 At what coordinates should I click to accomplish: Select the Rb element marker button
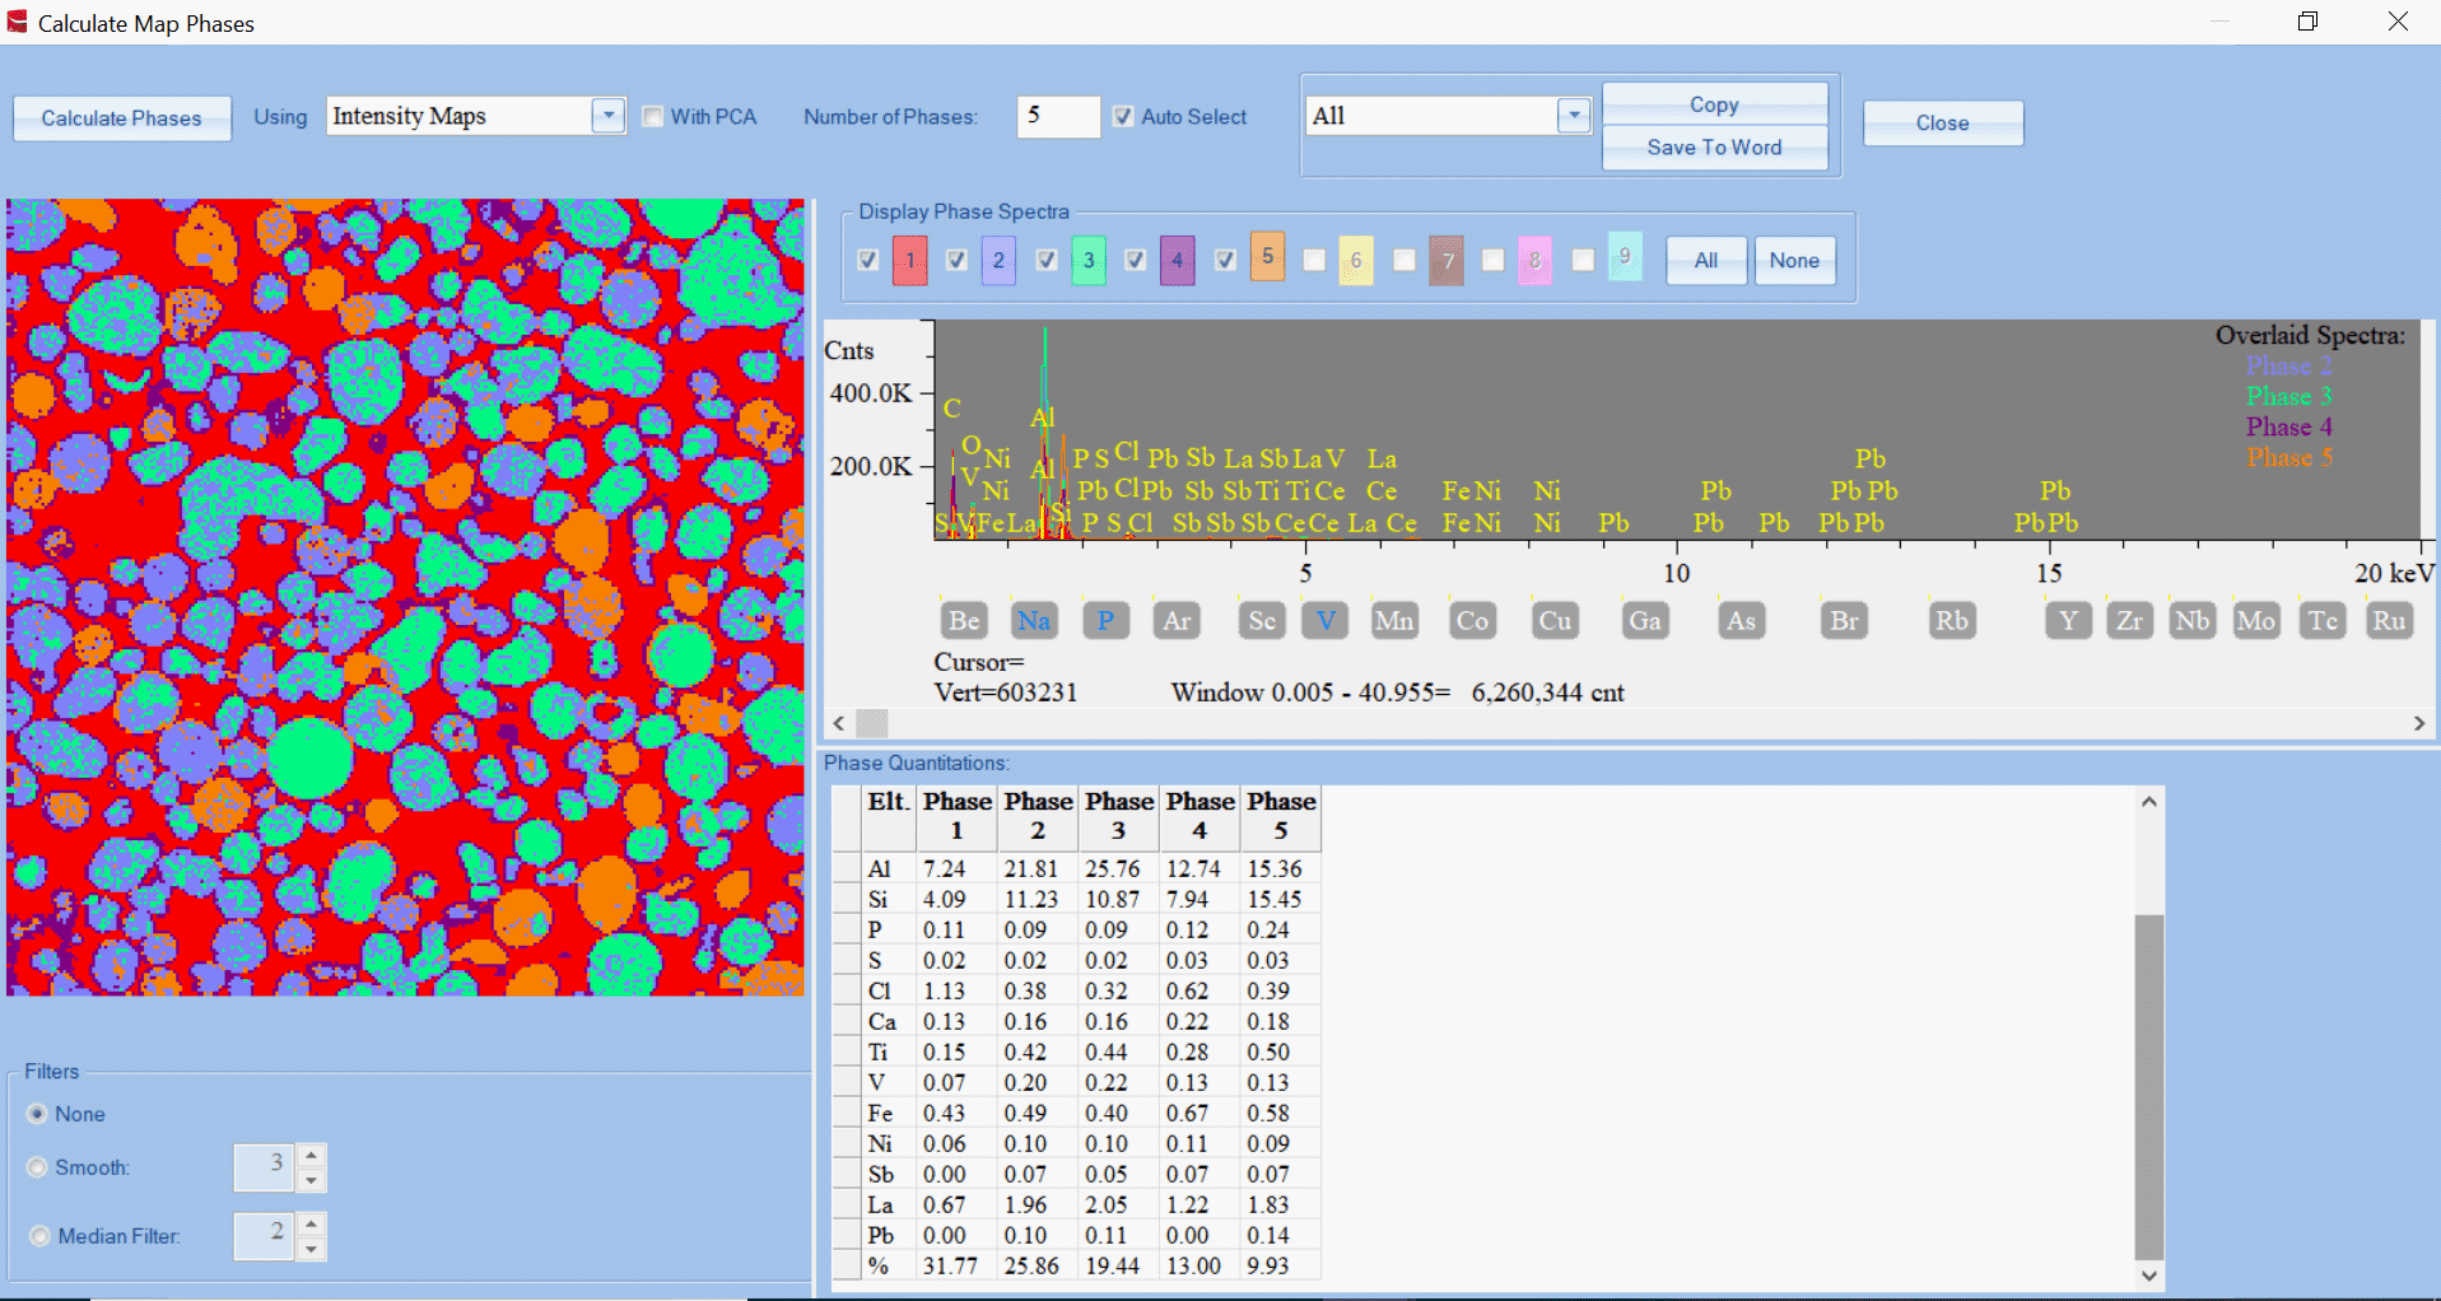pos(1951,621)
